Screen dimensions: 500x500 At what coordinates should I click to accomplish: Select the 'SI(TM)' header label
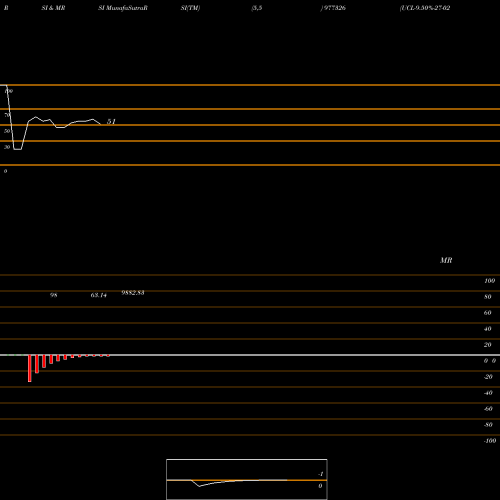[x=190, y=8]
